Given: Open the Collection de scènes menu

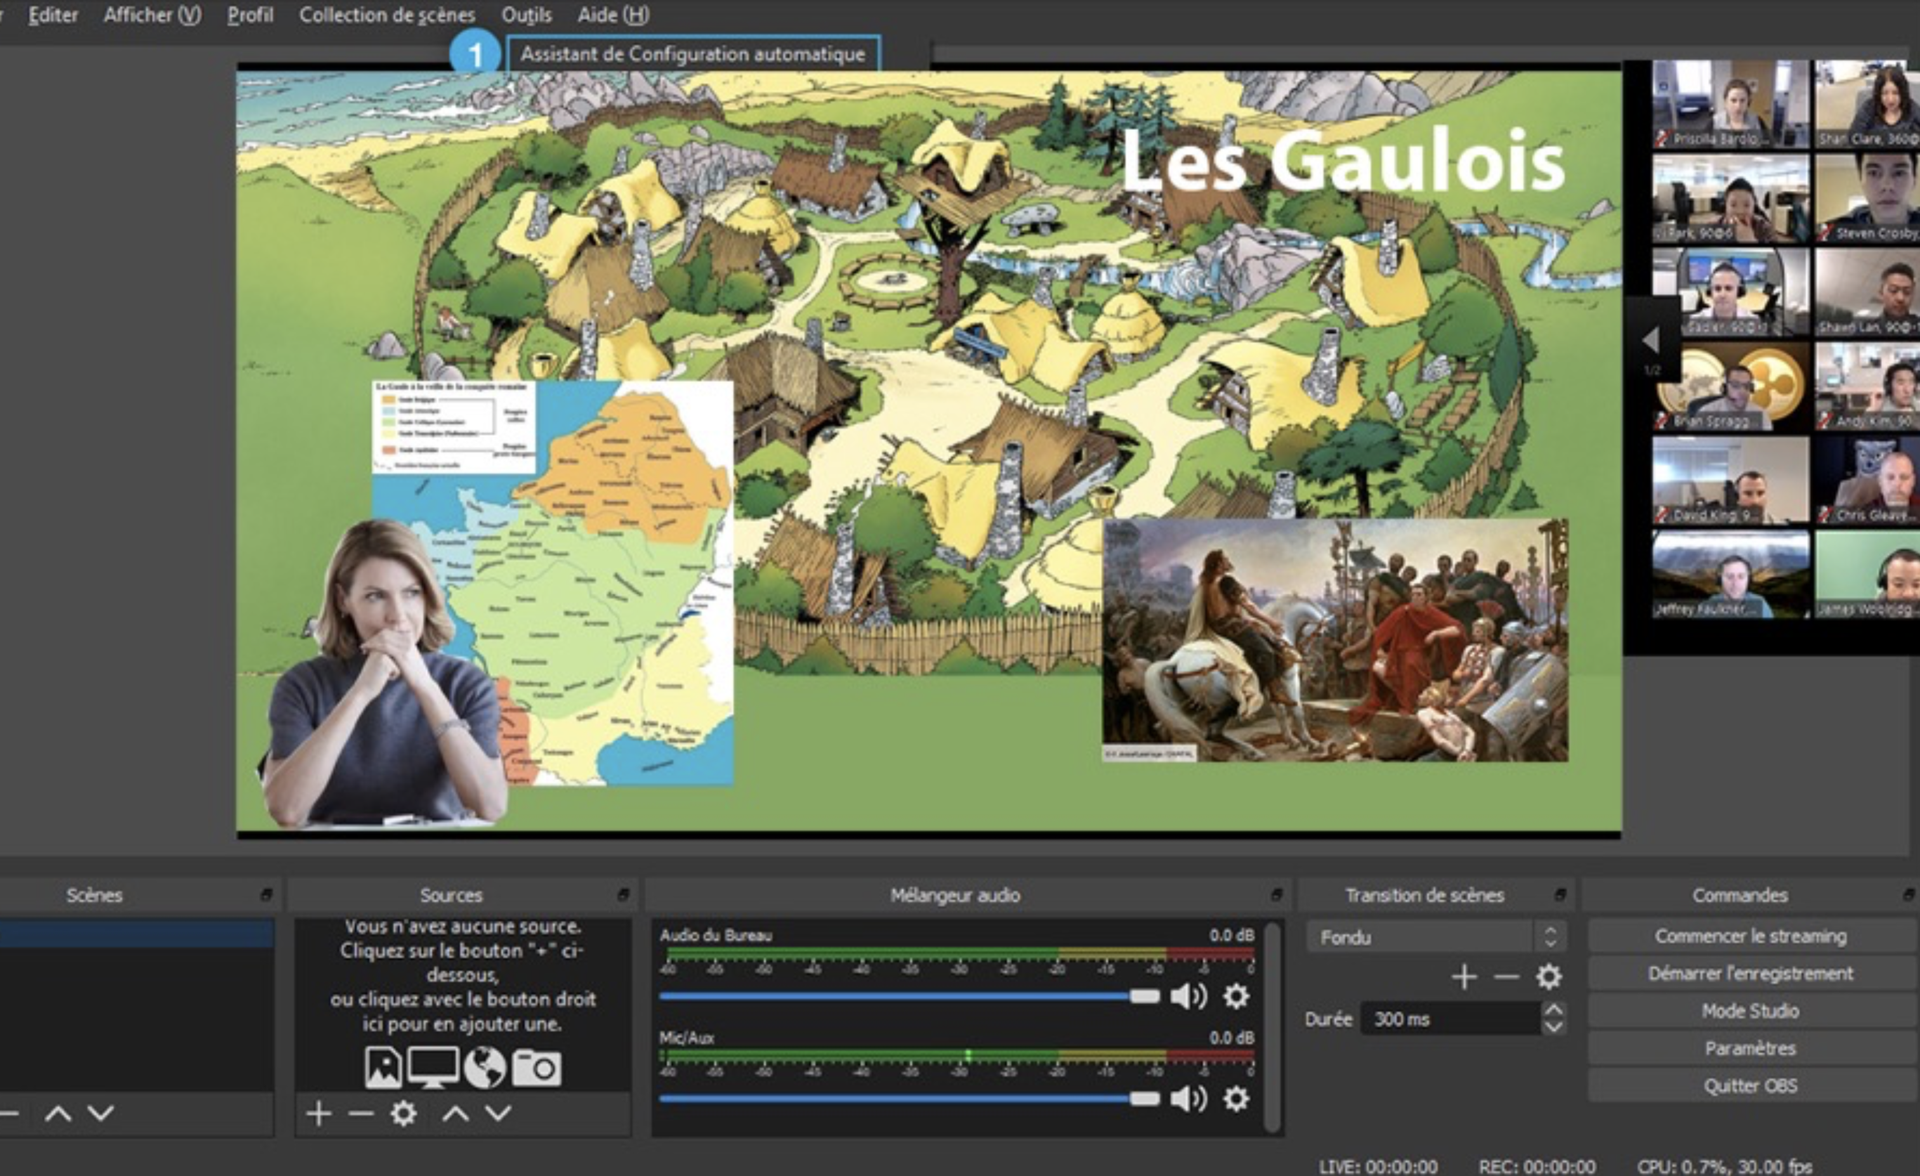Looking at the screenshot, I should 387,15.
